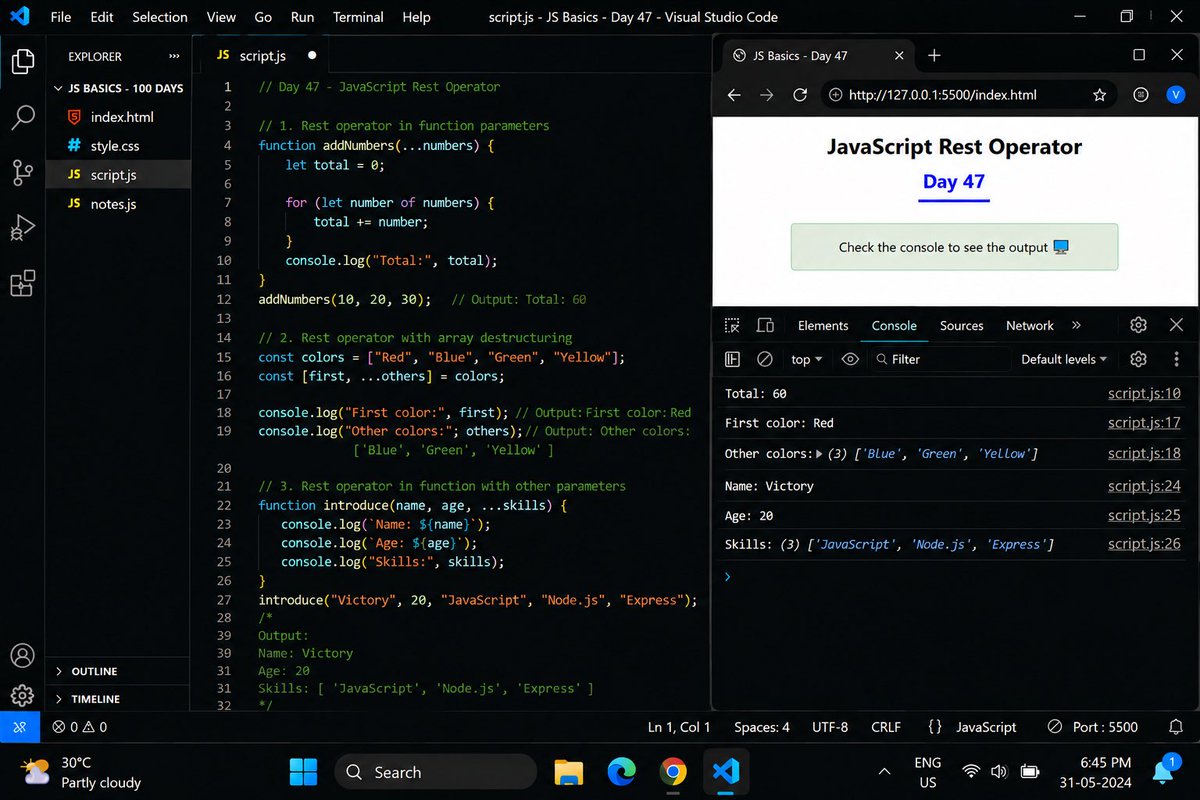The height and width of the screenshot is (800, 1200).
Task: Open Explorer views and more actions menu
Action: (175, 57)
